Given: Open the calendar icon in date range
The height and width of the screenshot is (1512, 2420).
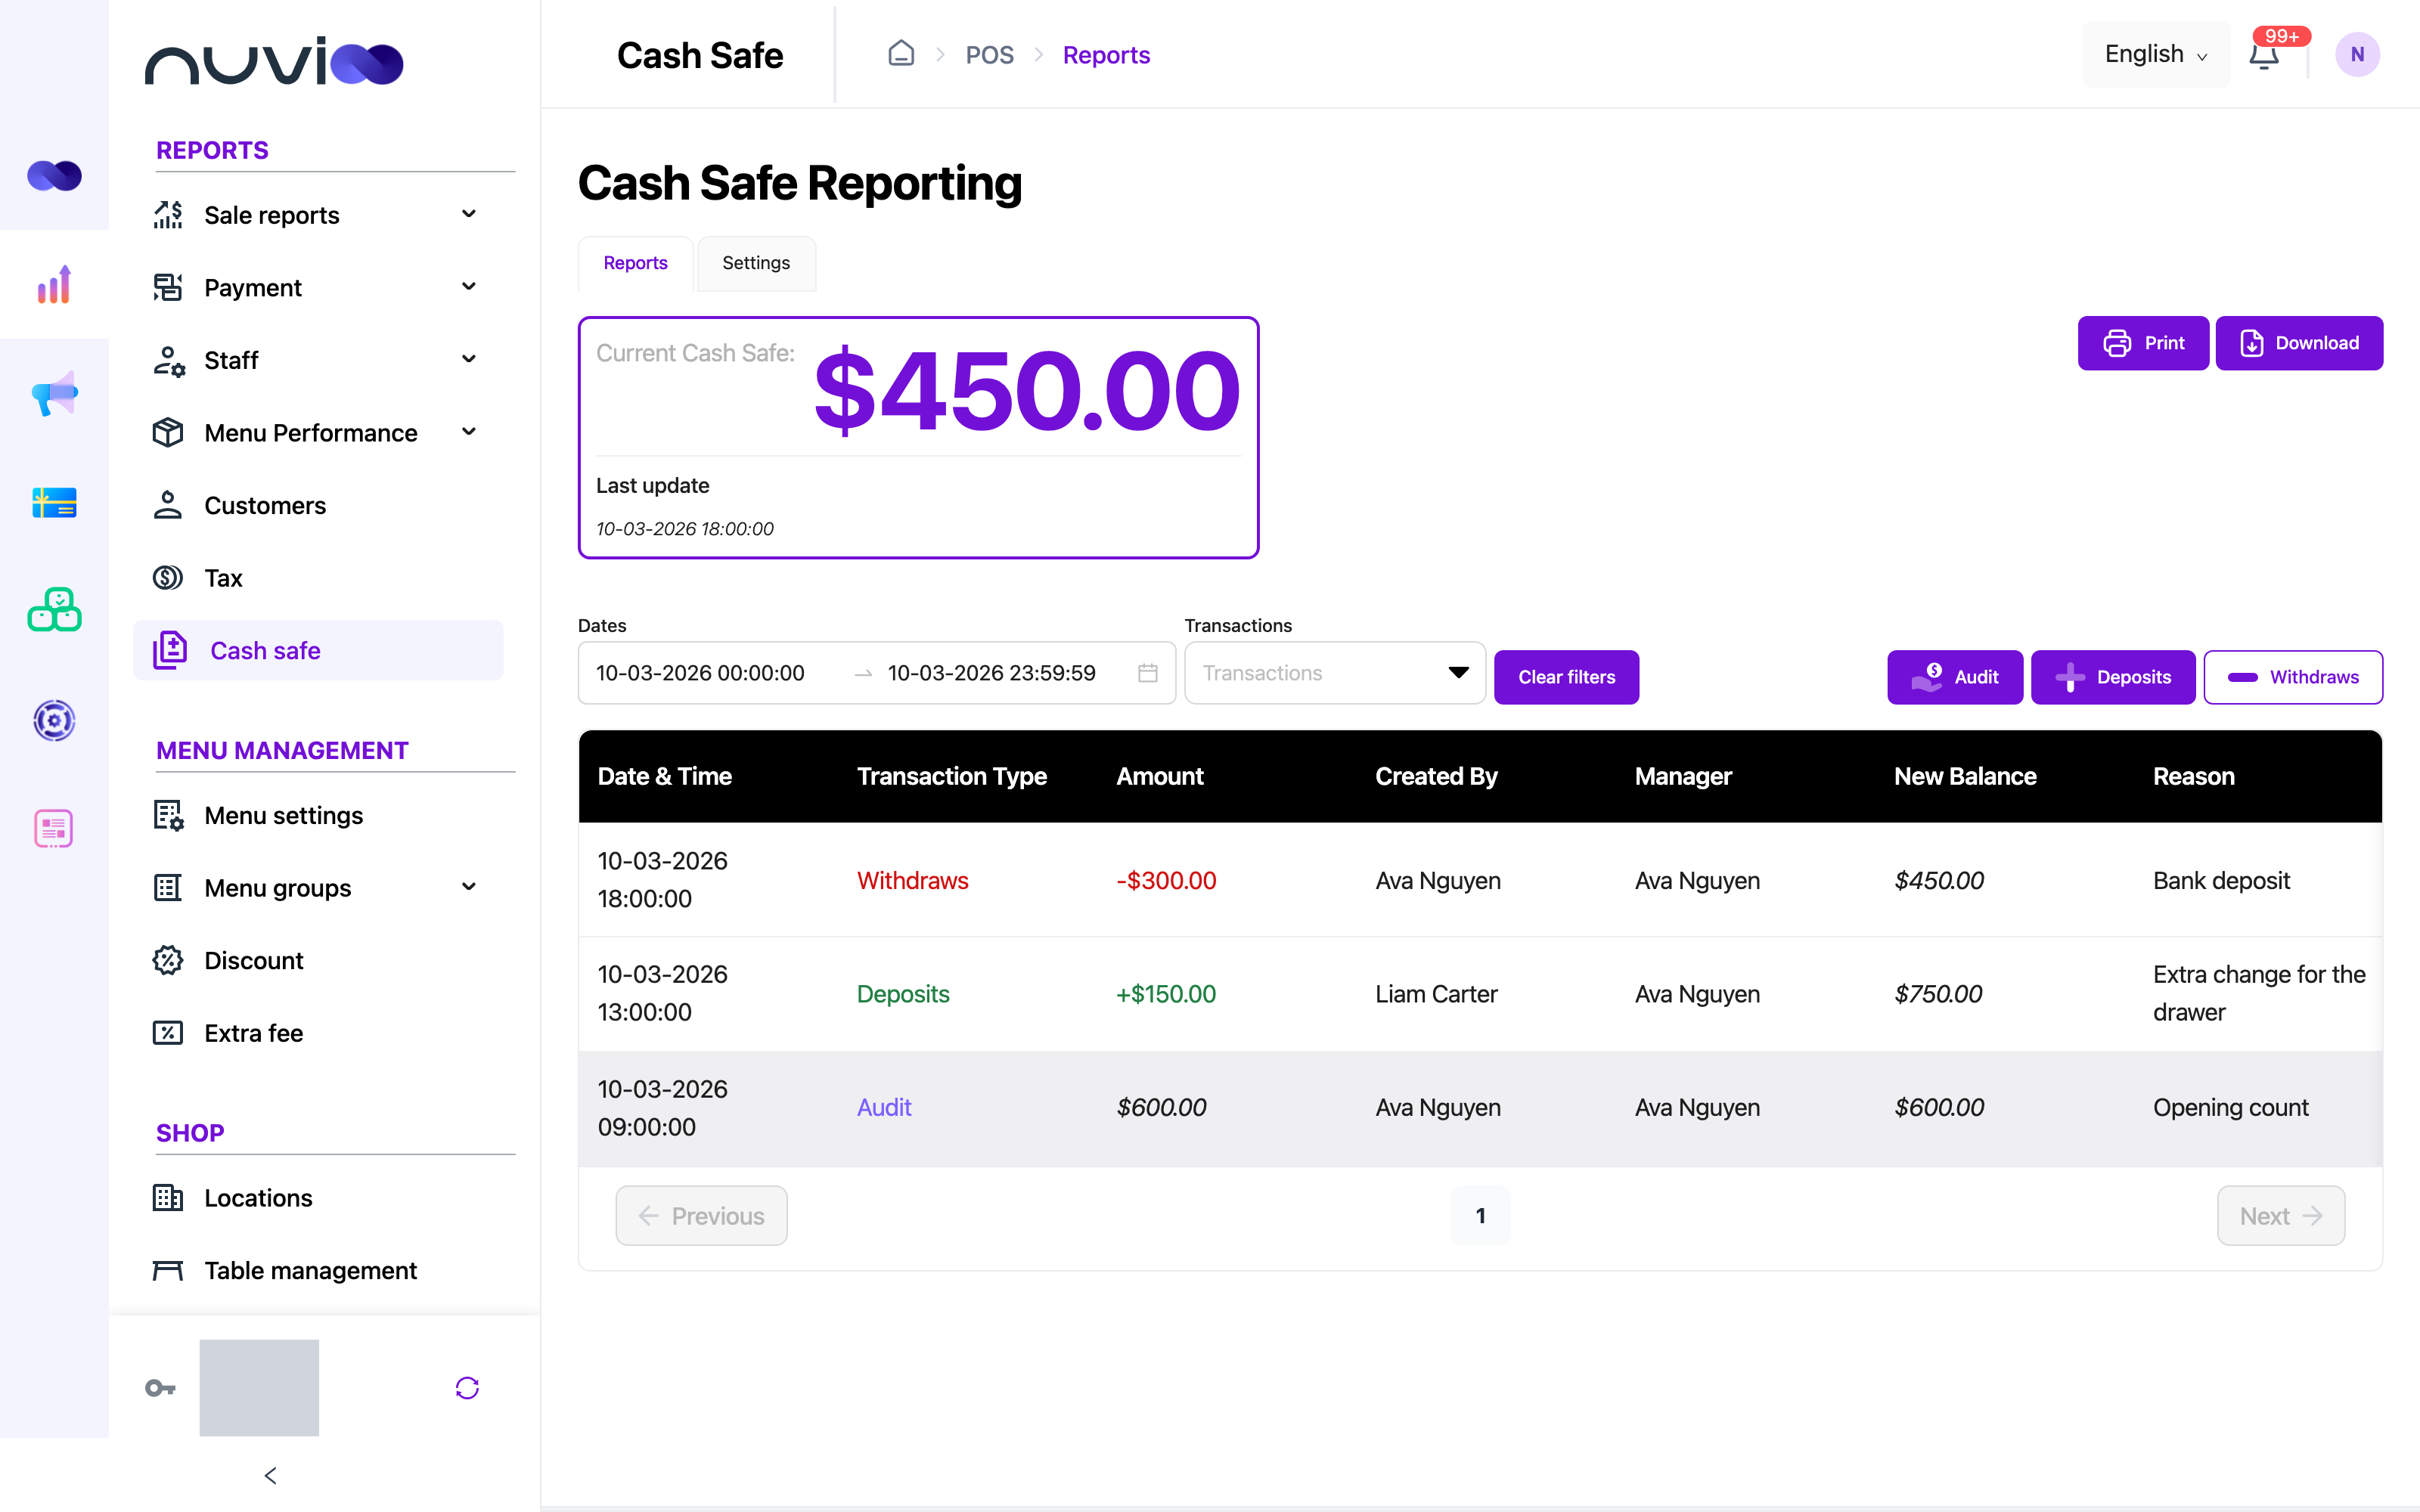Looking at the screenshot, I should click(x=1148, y=673).
